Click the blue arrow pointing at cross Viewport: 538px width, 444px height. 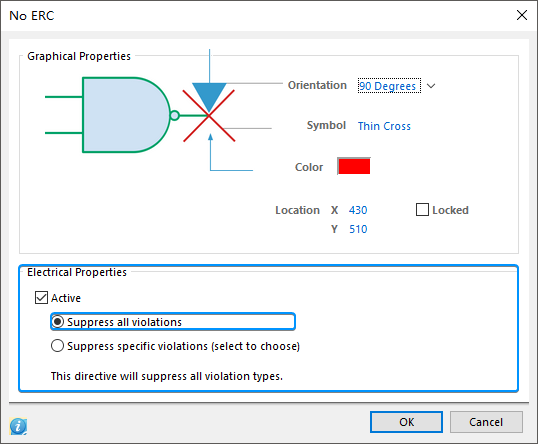coord(210,139)
